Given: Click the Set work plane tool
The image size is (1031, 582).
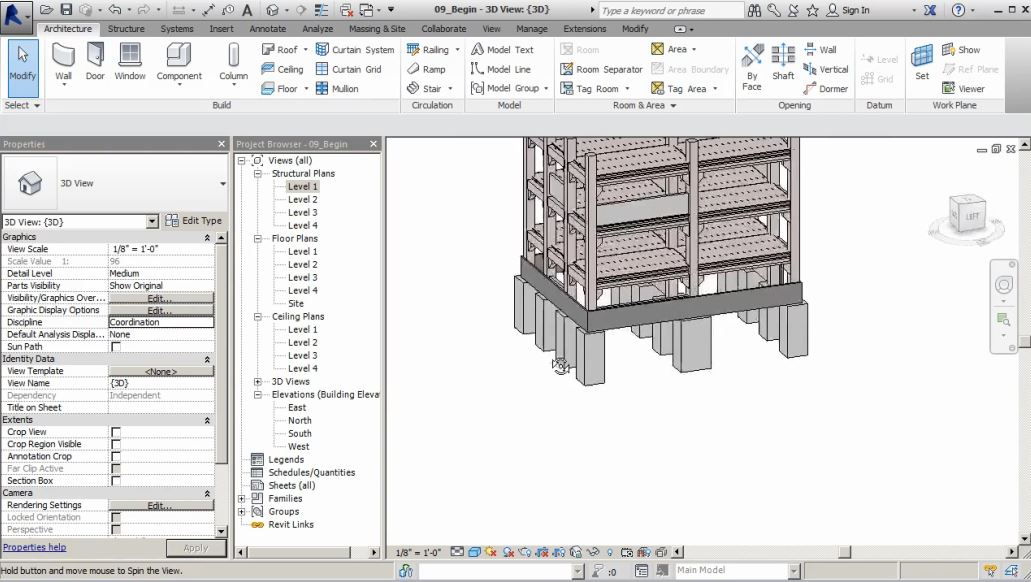Looking at the screenshot, I should click(922, 62).
